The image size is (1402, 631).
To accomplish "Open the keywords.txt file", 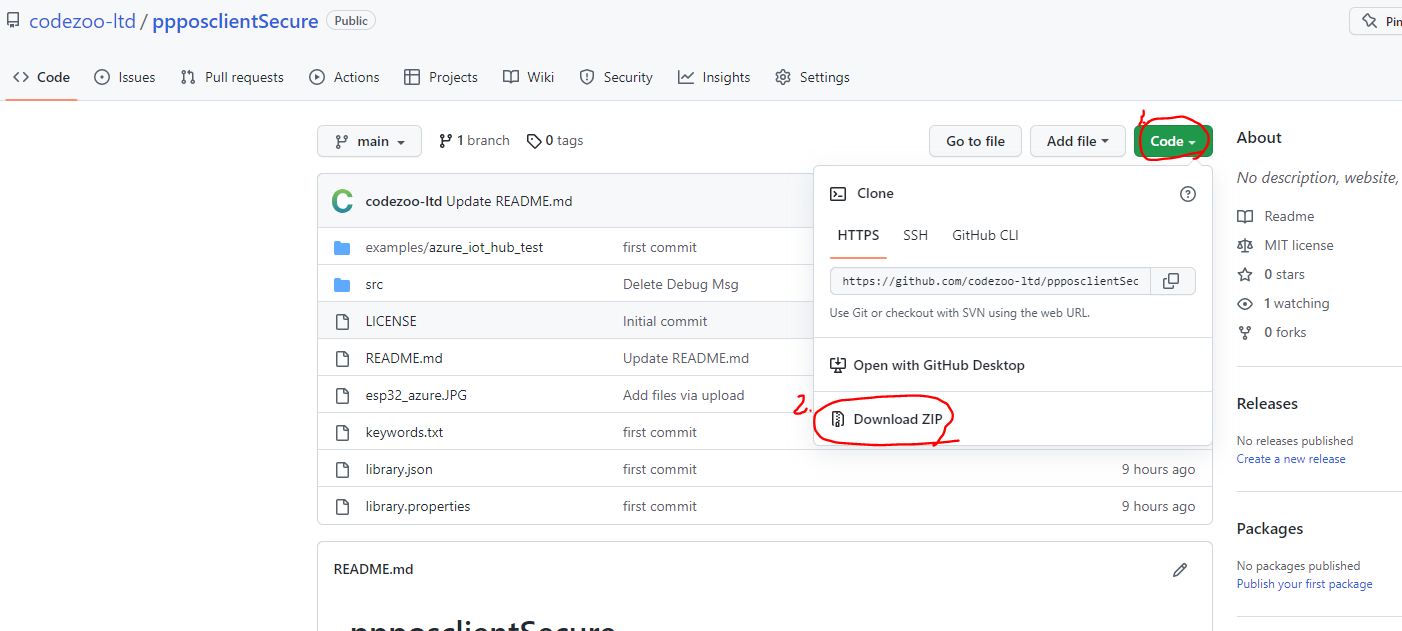I will 404,432.
